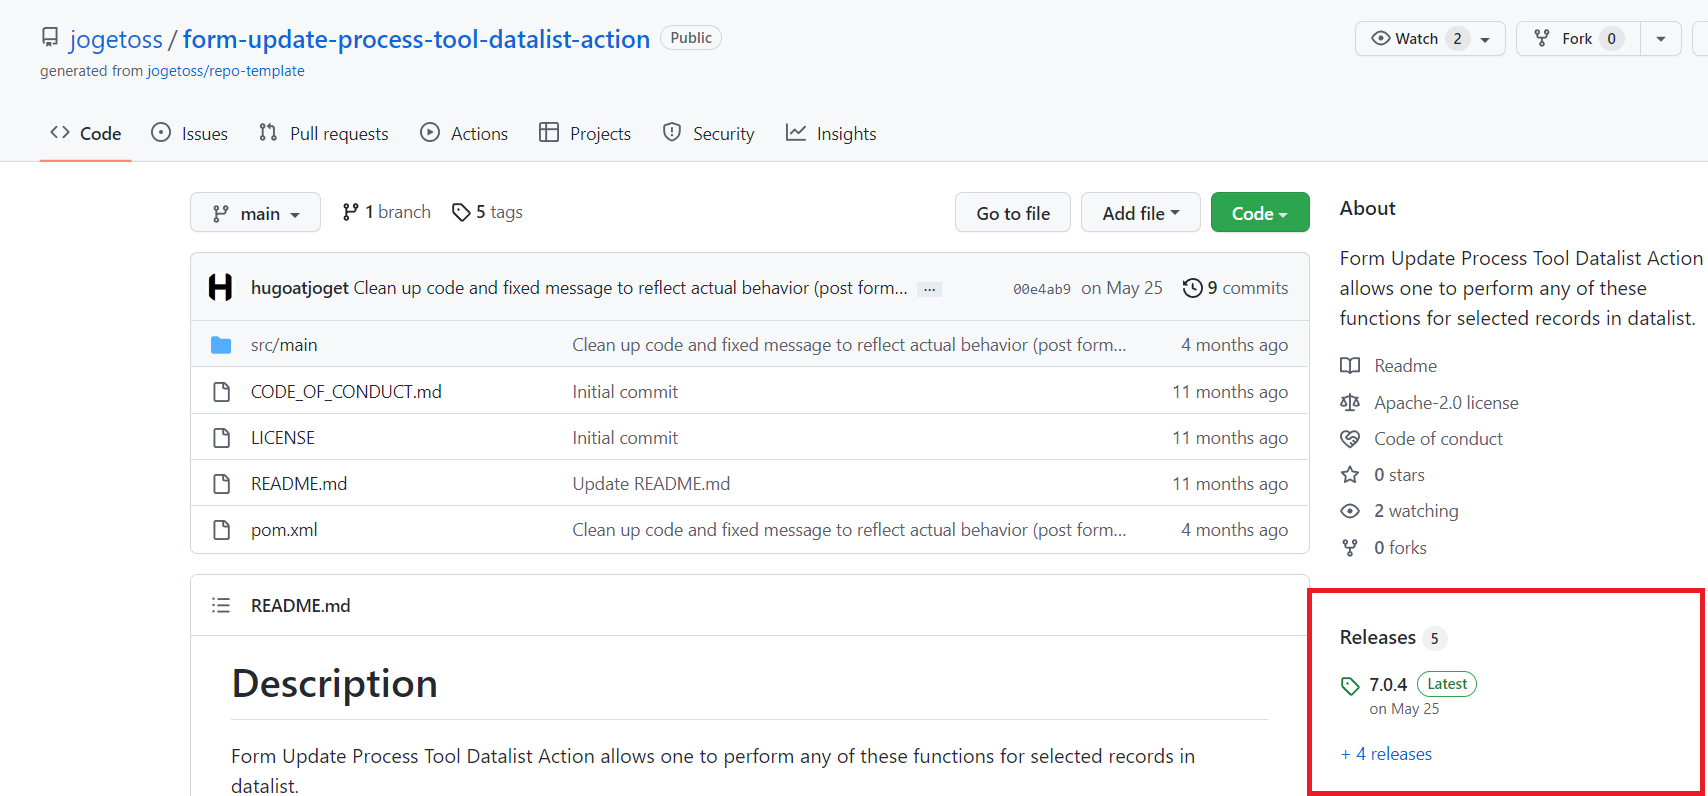Click the 7.0.4 release tag icon

click(1350, 686)
